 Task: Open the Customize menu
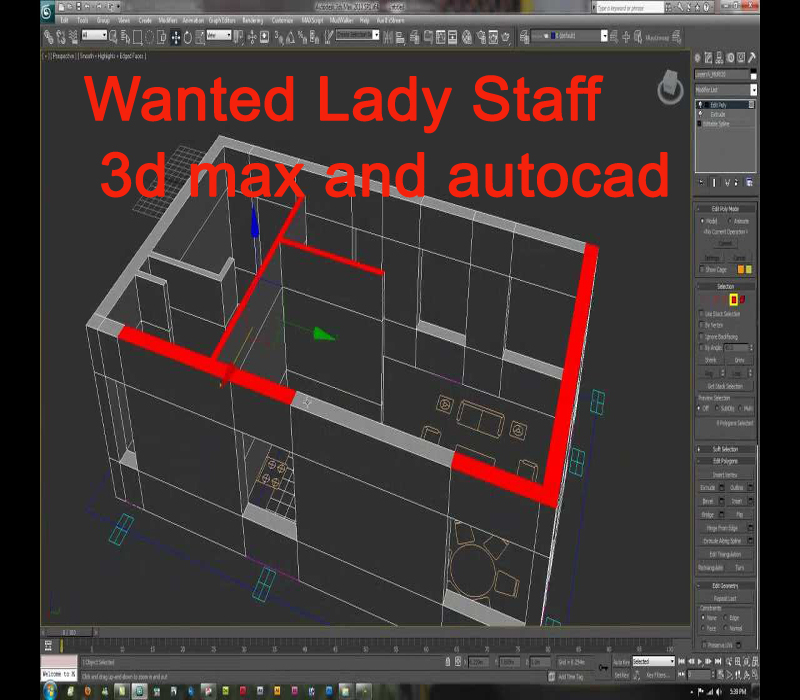click(282, 20)
